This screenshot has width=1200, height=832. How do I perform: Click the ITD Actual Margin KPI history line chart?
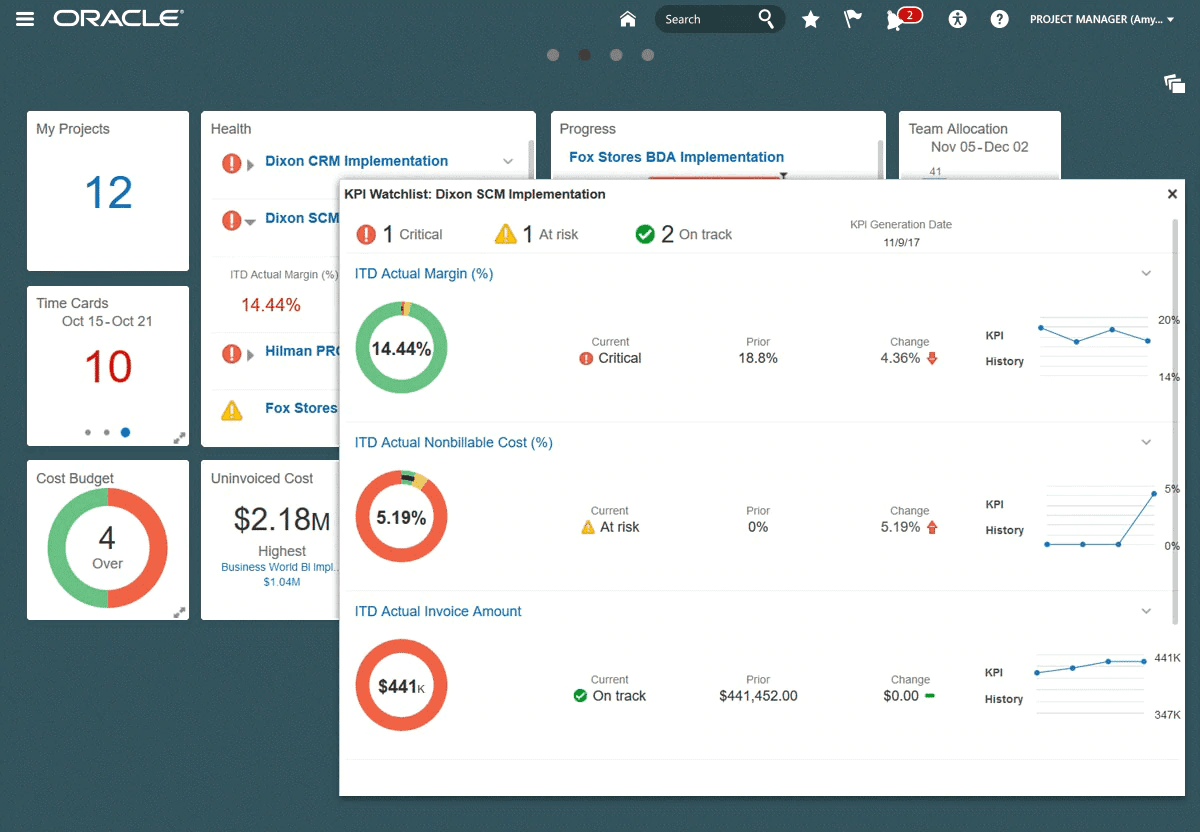tap(1095, 347)
